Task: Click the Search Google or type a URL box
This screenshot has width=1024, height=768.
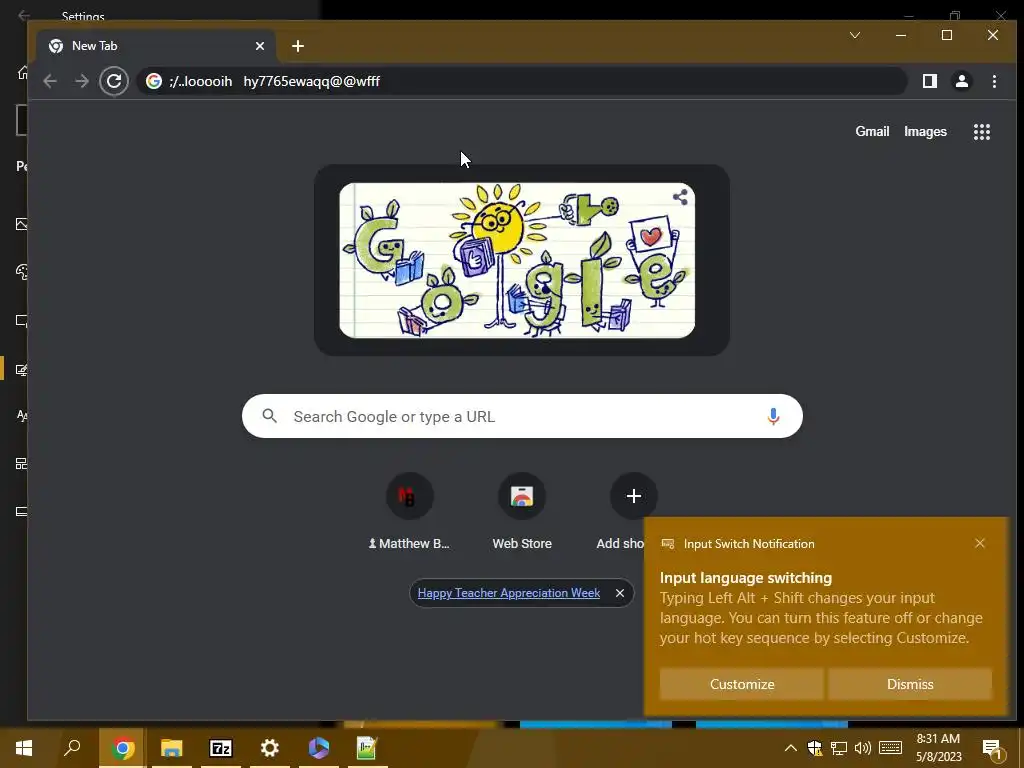Action: point(522,416)
